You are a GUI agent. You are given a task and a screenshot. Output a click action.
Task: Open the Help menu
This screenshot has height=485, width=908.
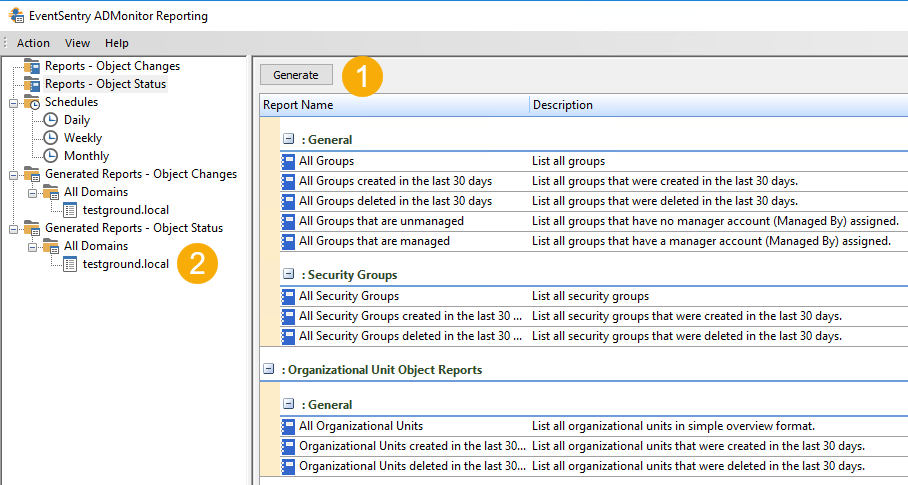[x=116, y=43]
